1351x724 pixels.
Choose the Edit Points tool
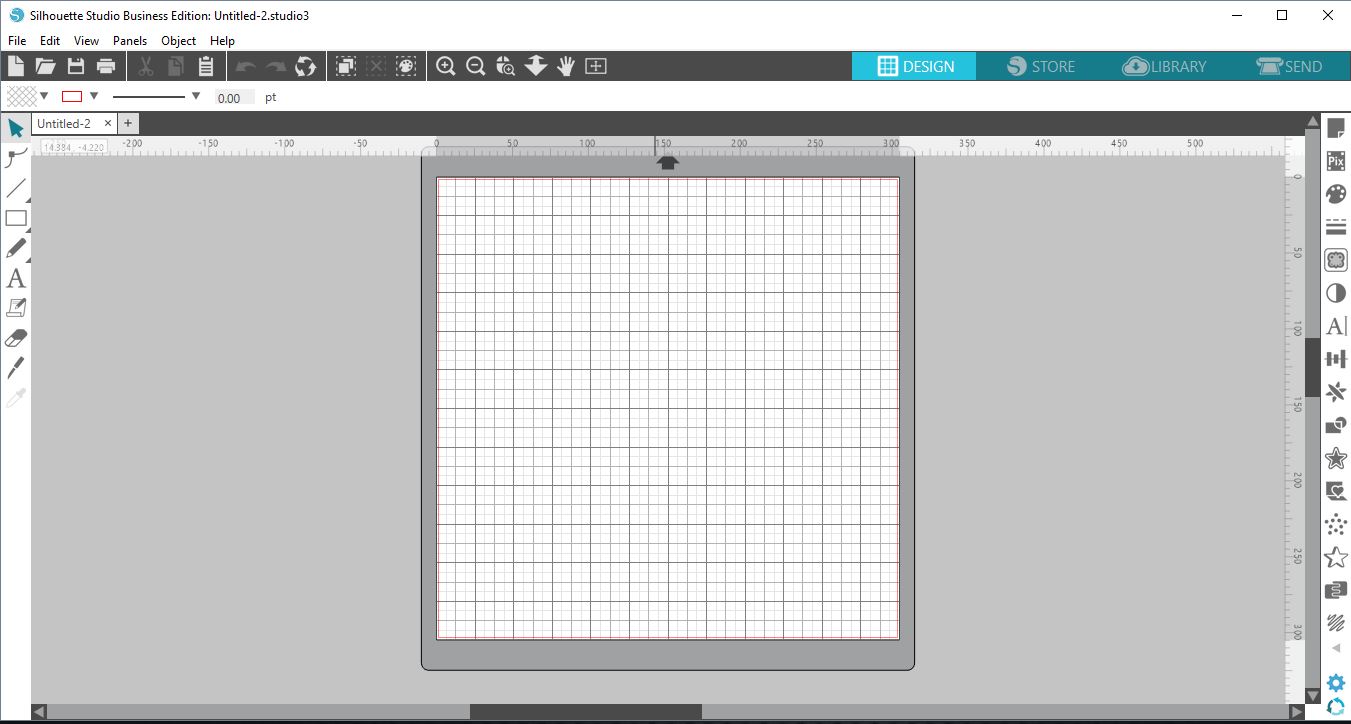pyautogui.click(x=15, y=157)
